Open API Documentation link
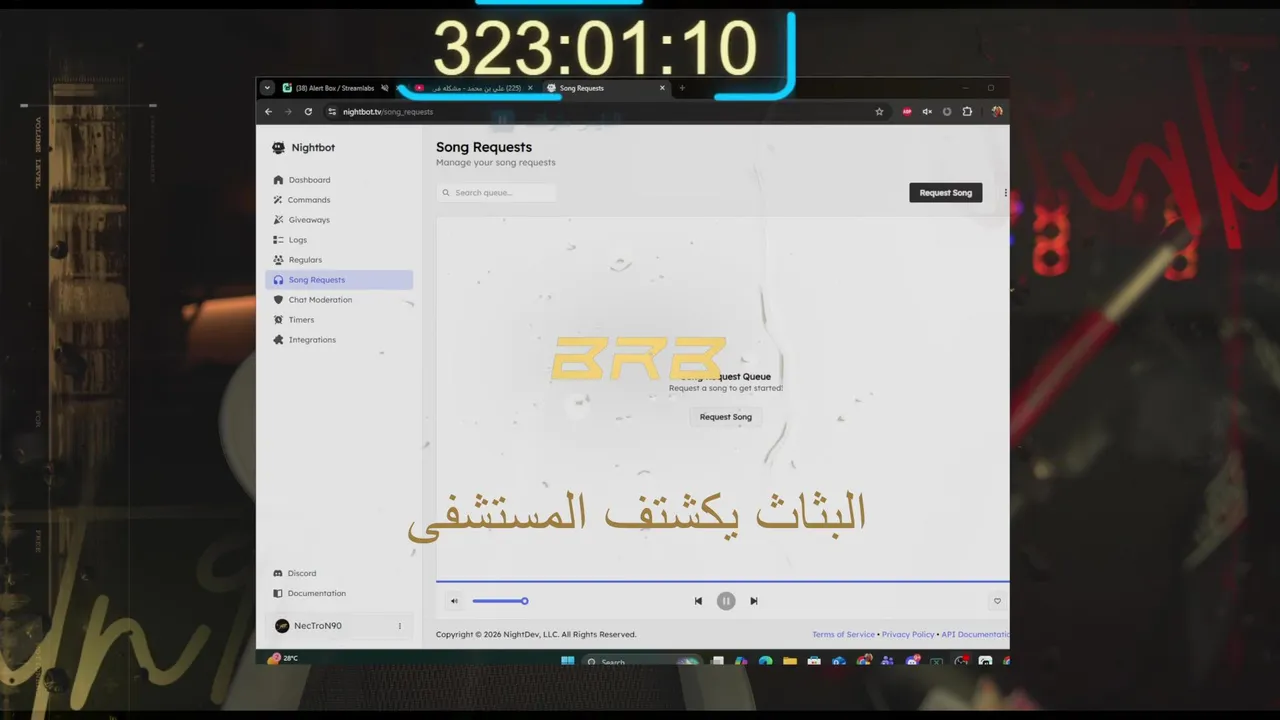1280x720 pixels. pyautogui.click(x=975, y=634)
